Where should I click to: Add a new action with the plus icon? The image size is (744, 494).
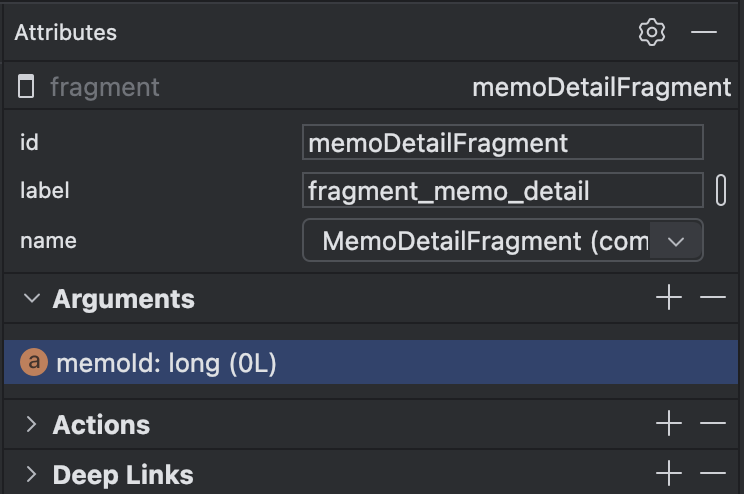pyautogui.click(x=668, y=424)
